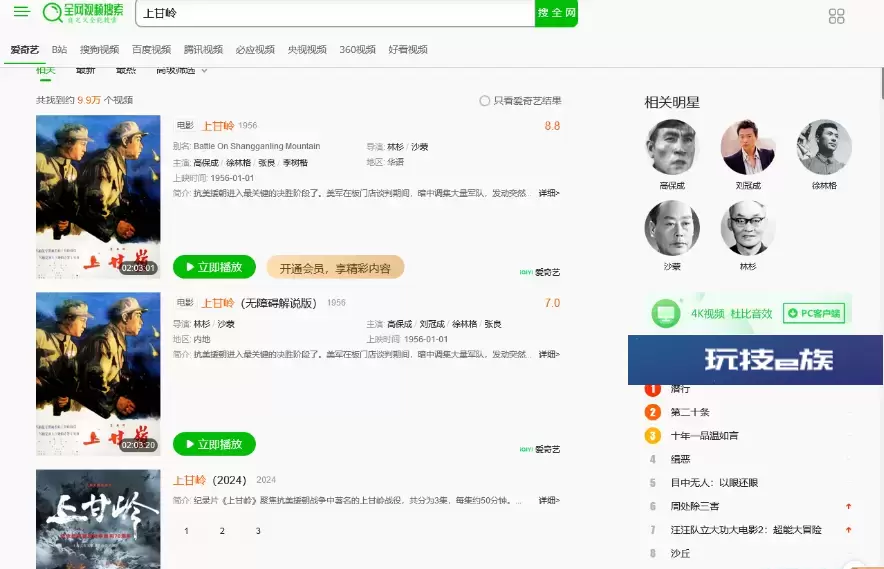Expand the 高级筛选 dropdown arrow
884x569 pixels.
(x=204, y=71)
